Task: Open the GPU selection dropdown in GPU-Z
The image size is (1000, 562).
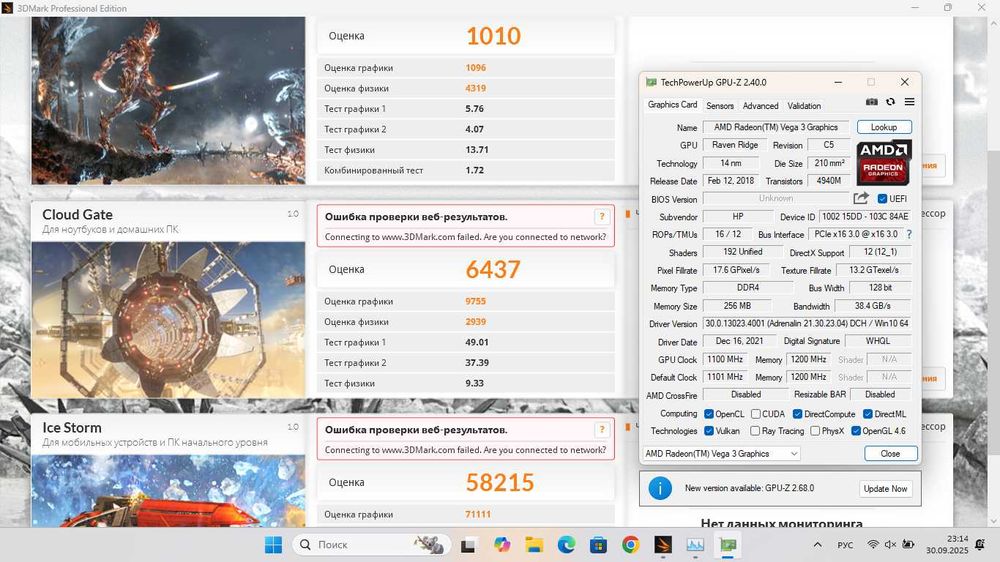Action: tap(721, 454)
